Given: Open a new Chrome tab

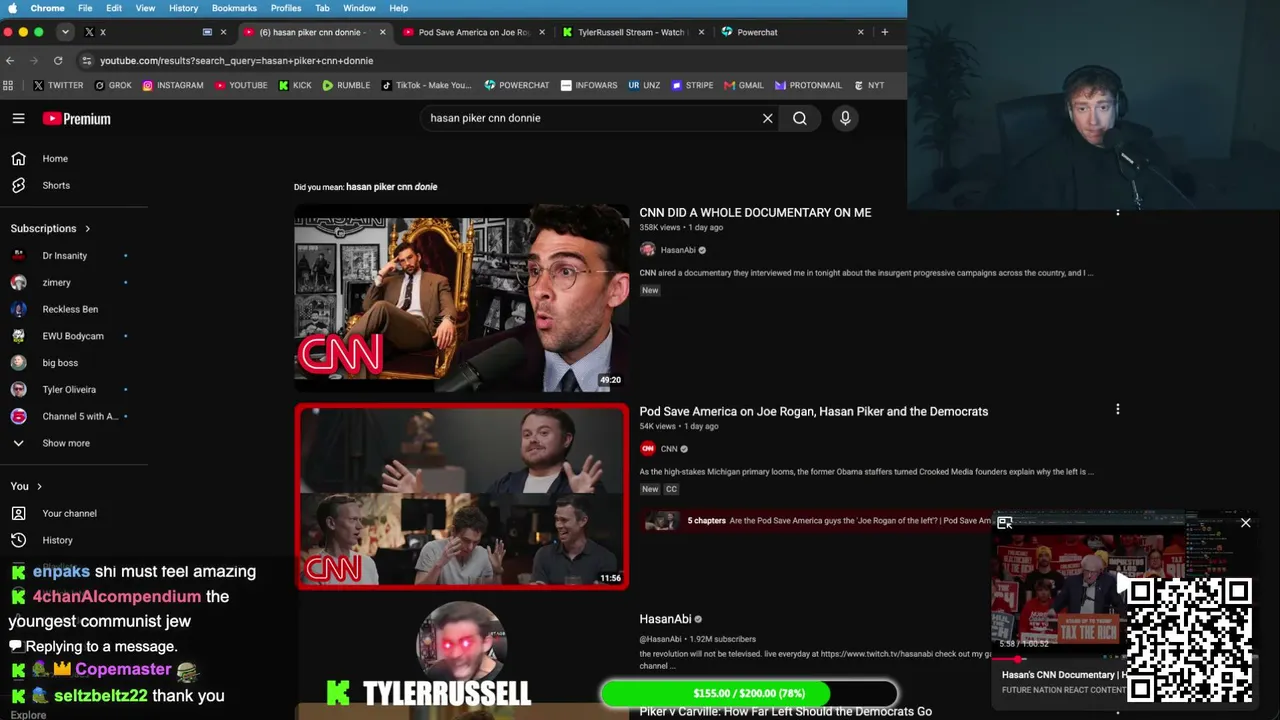Looking at the screenshot, I should [x=884, y=32].
